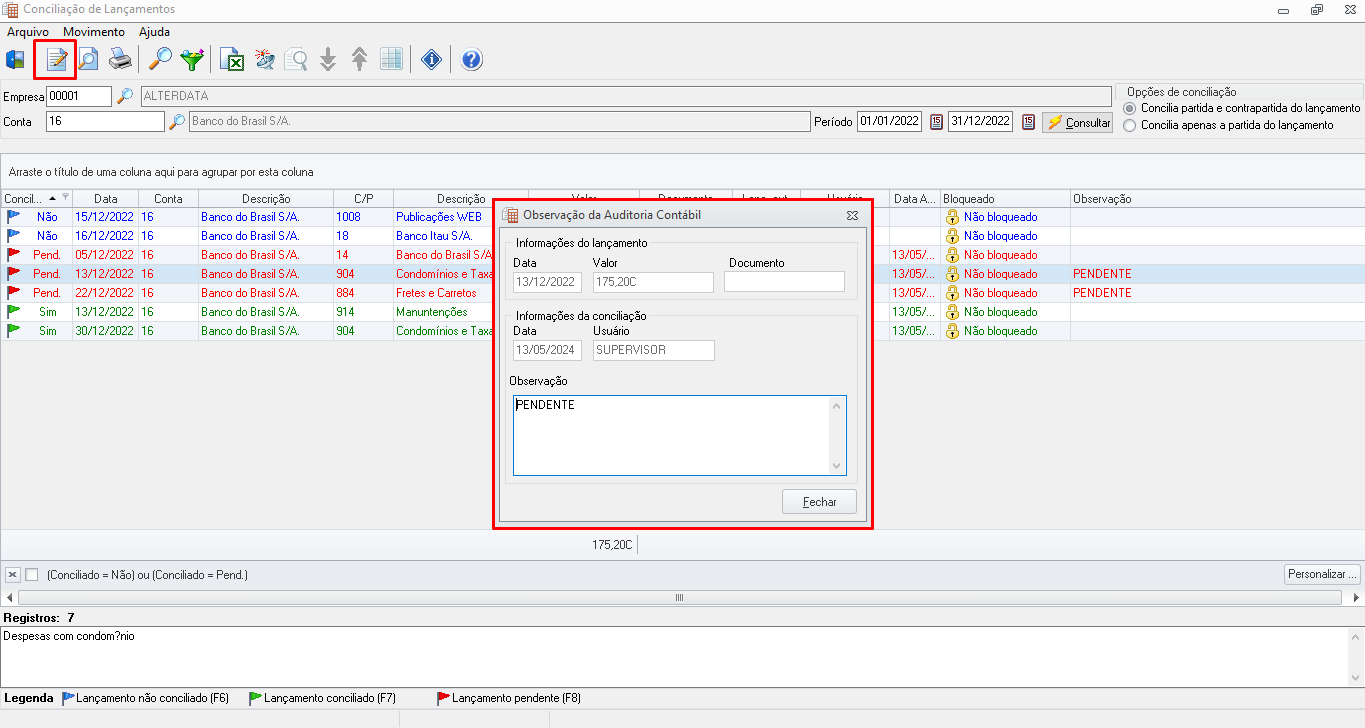Open calendar for end date 31/12/2022
1365x728 pixels.
tap(1027, 122)
